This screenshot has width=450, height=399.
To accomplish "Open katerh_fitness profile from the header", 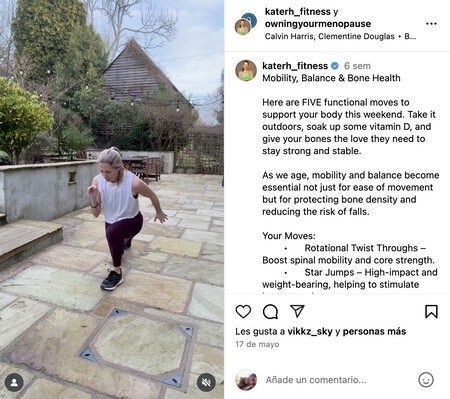I will click(x=297, y=12).
